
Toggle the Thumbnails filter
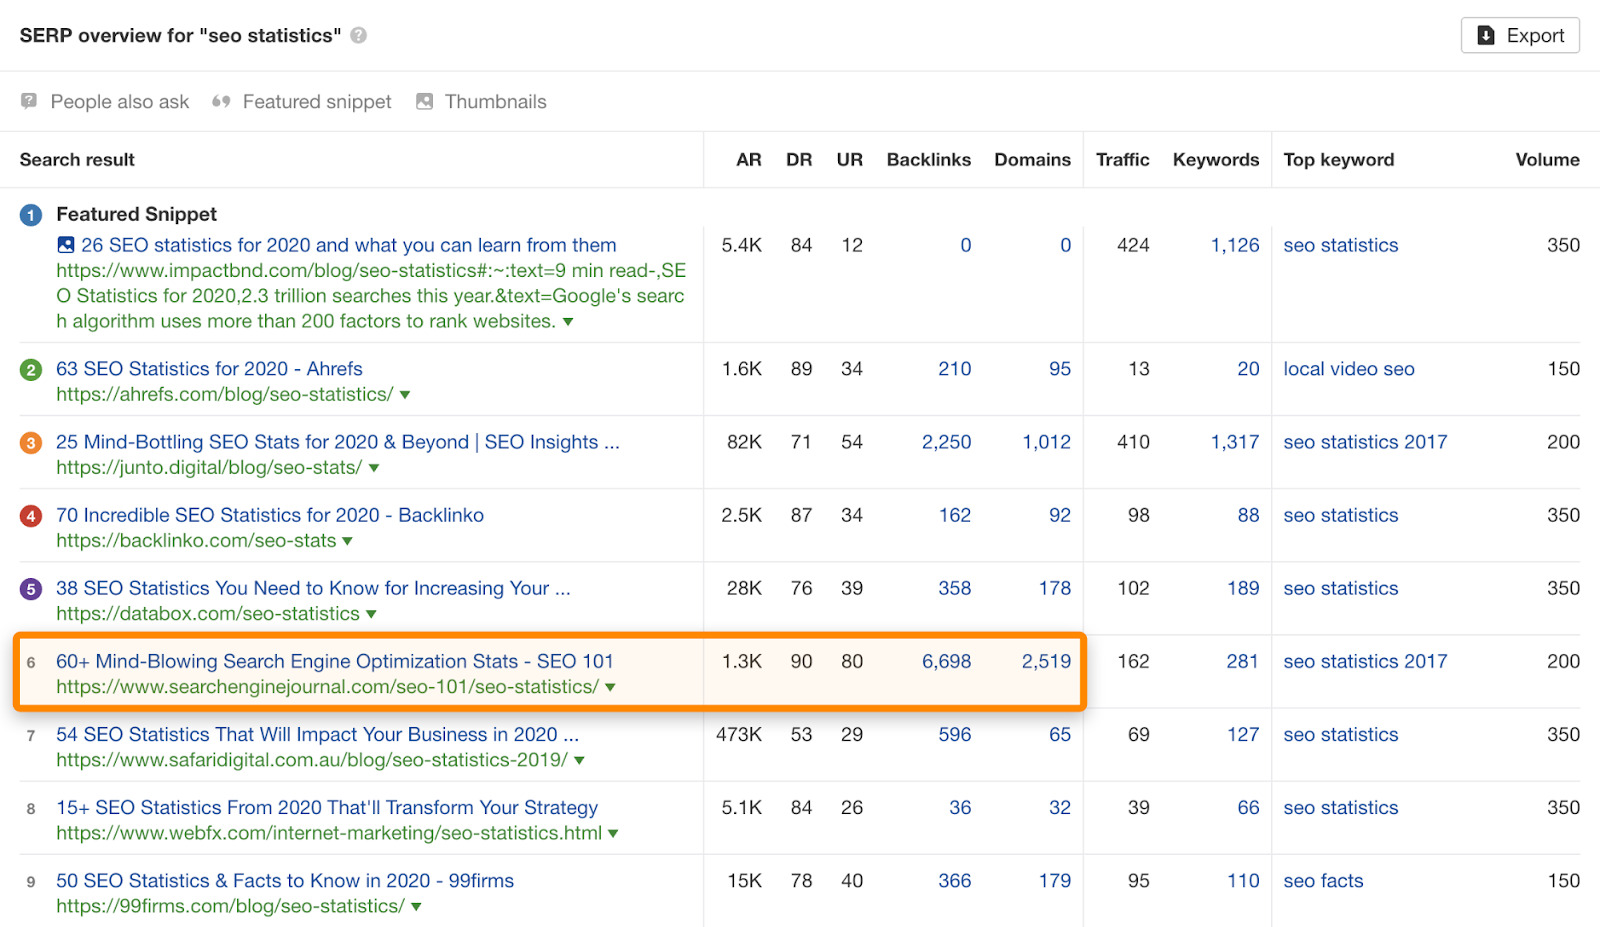[482, 101]
